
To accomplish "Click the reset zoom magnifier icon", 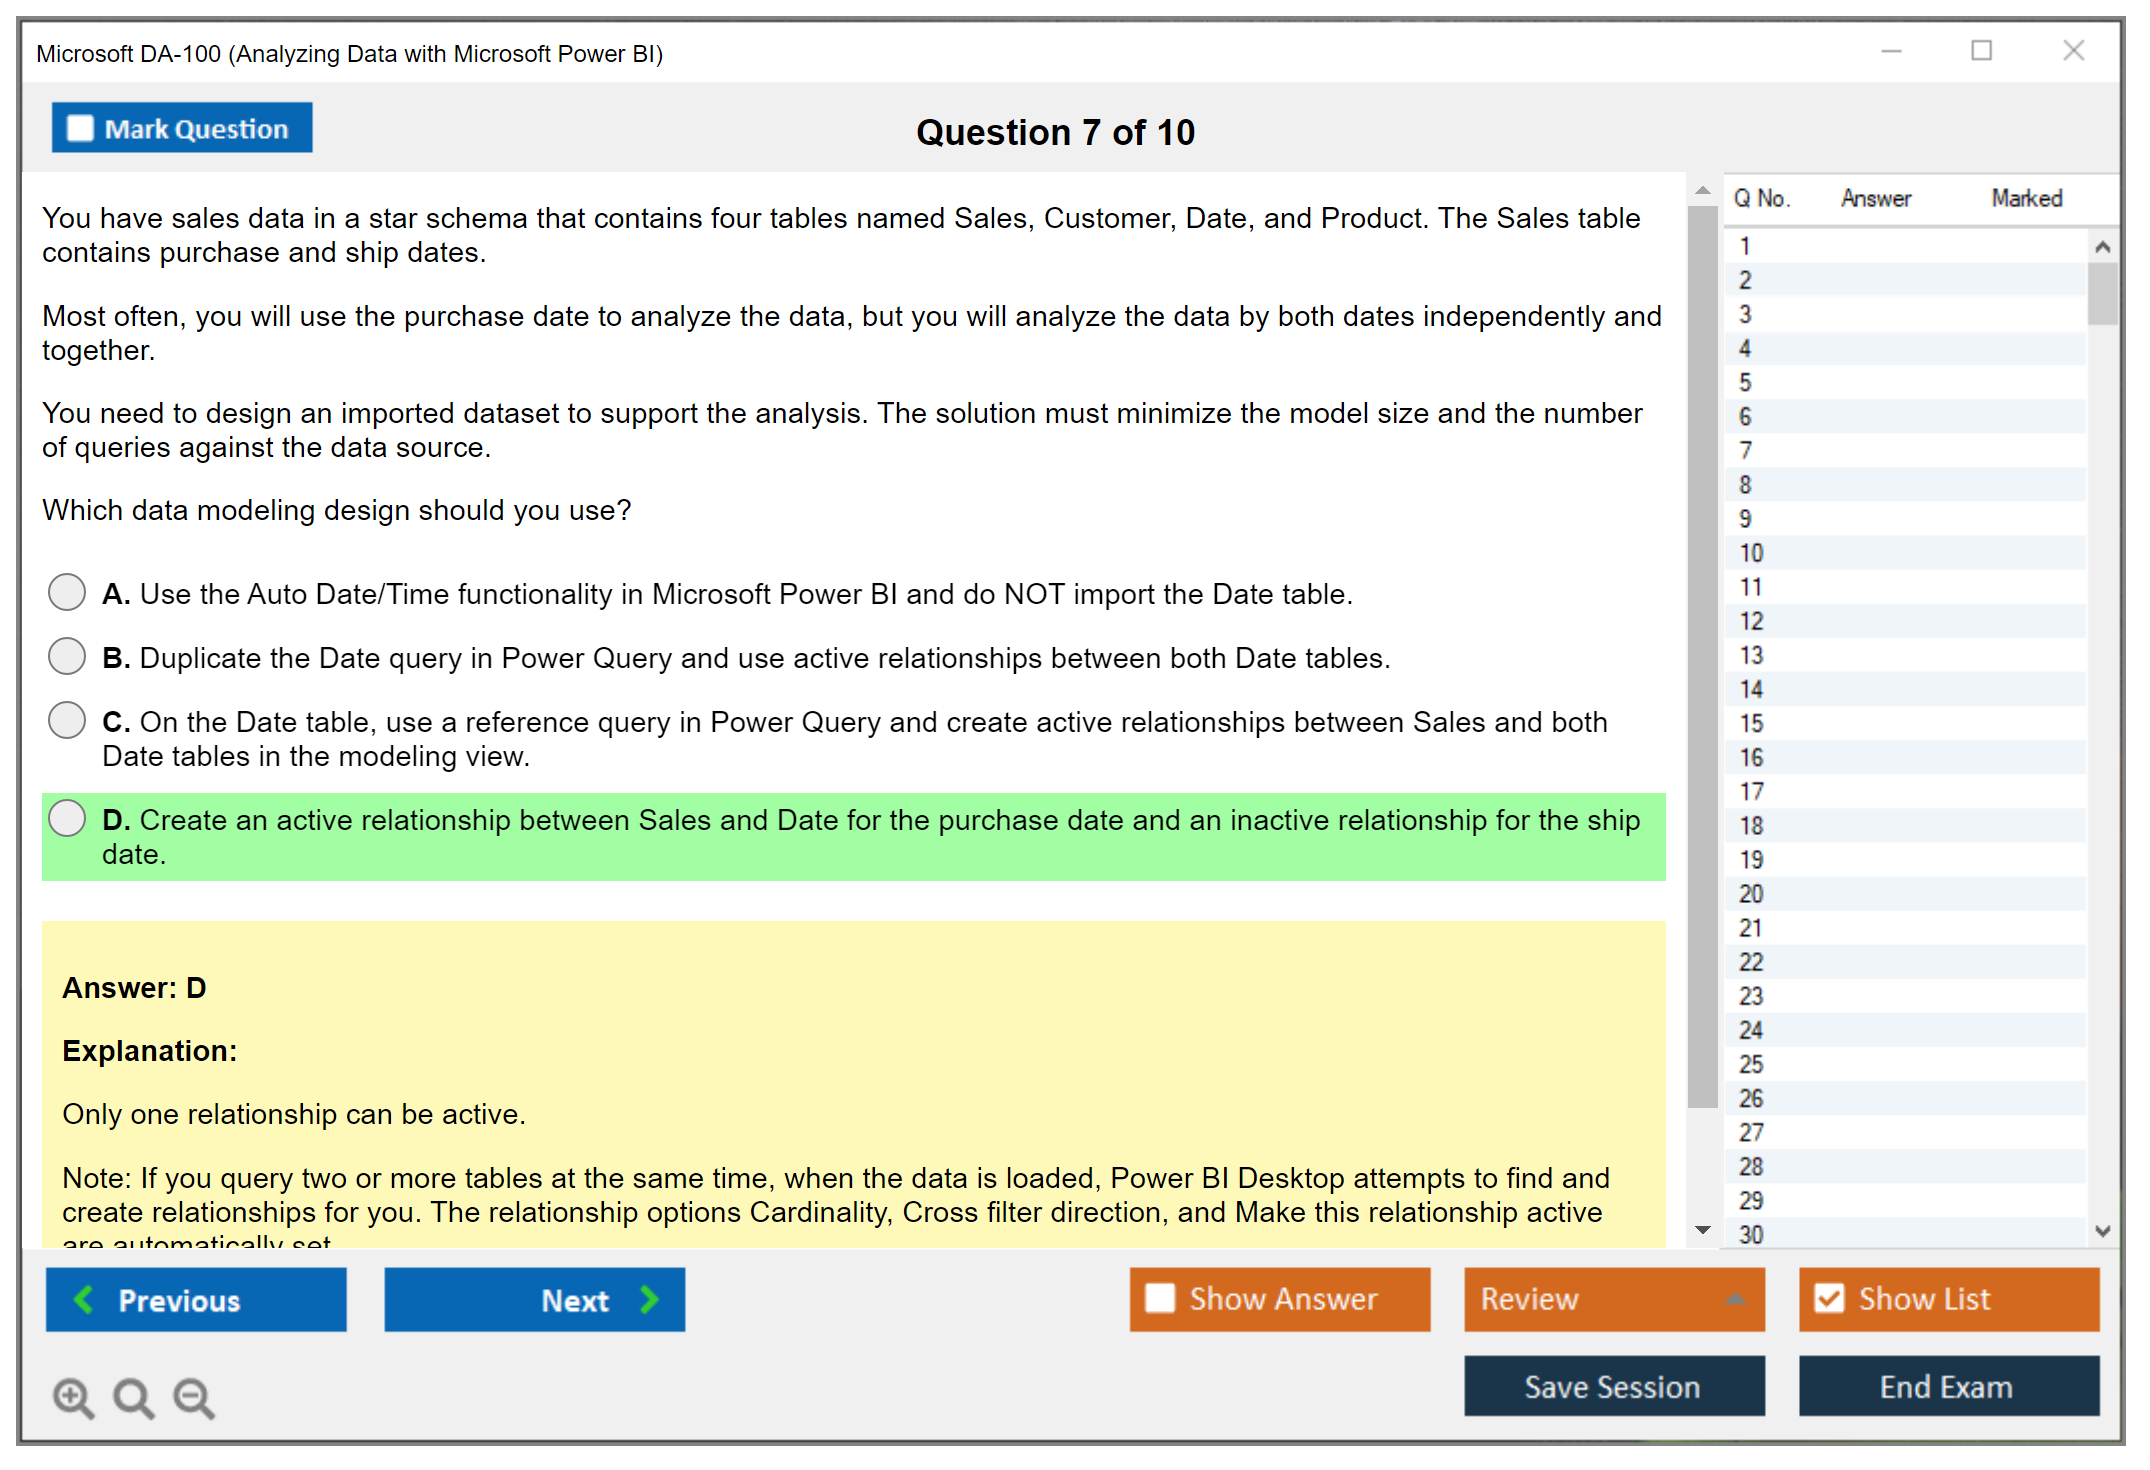I will tap(133, 1397).
